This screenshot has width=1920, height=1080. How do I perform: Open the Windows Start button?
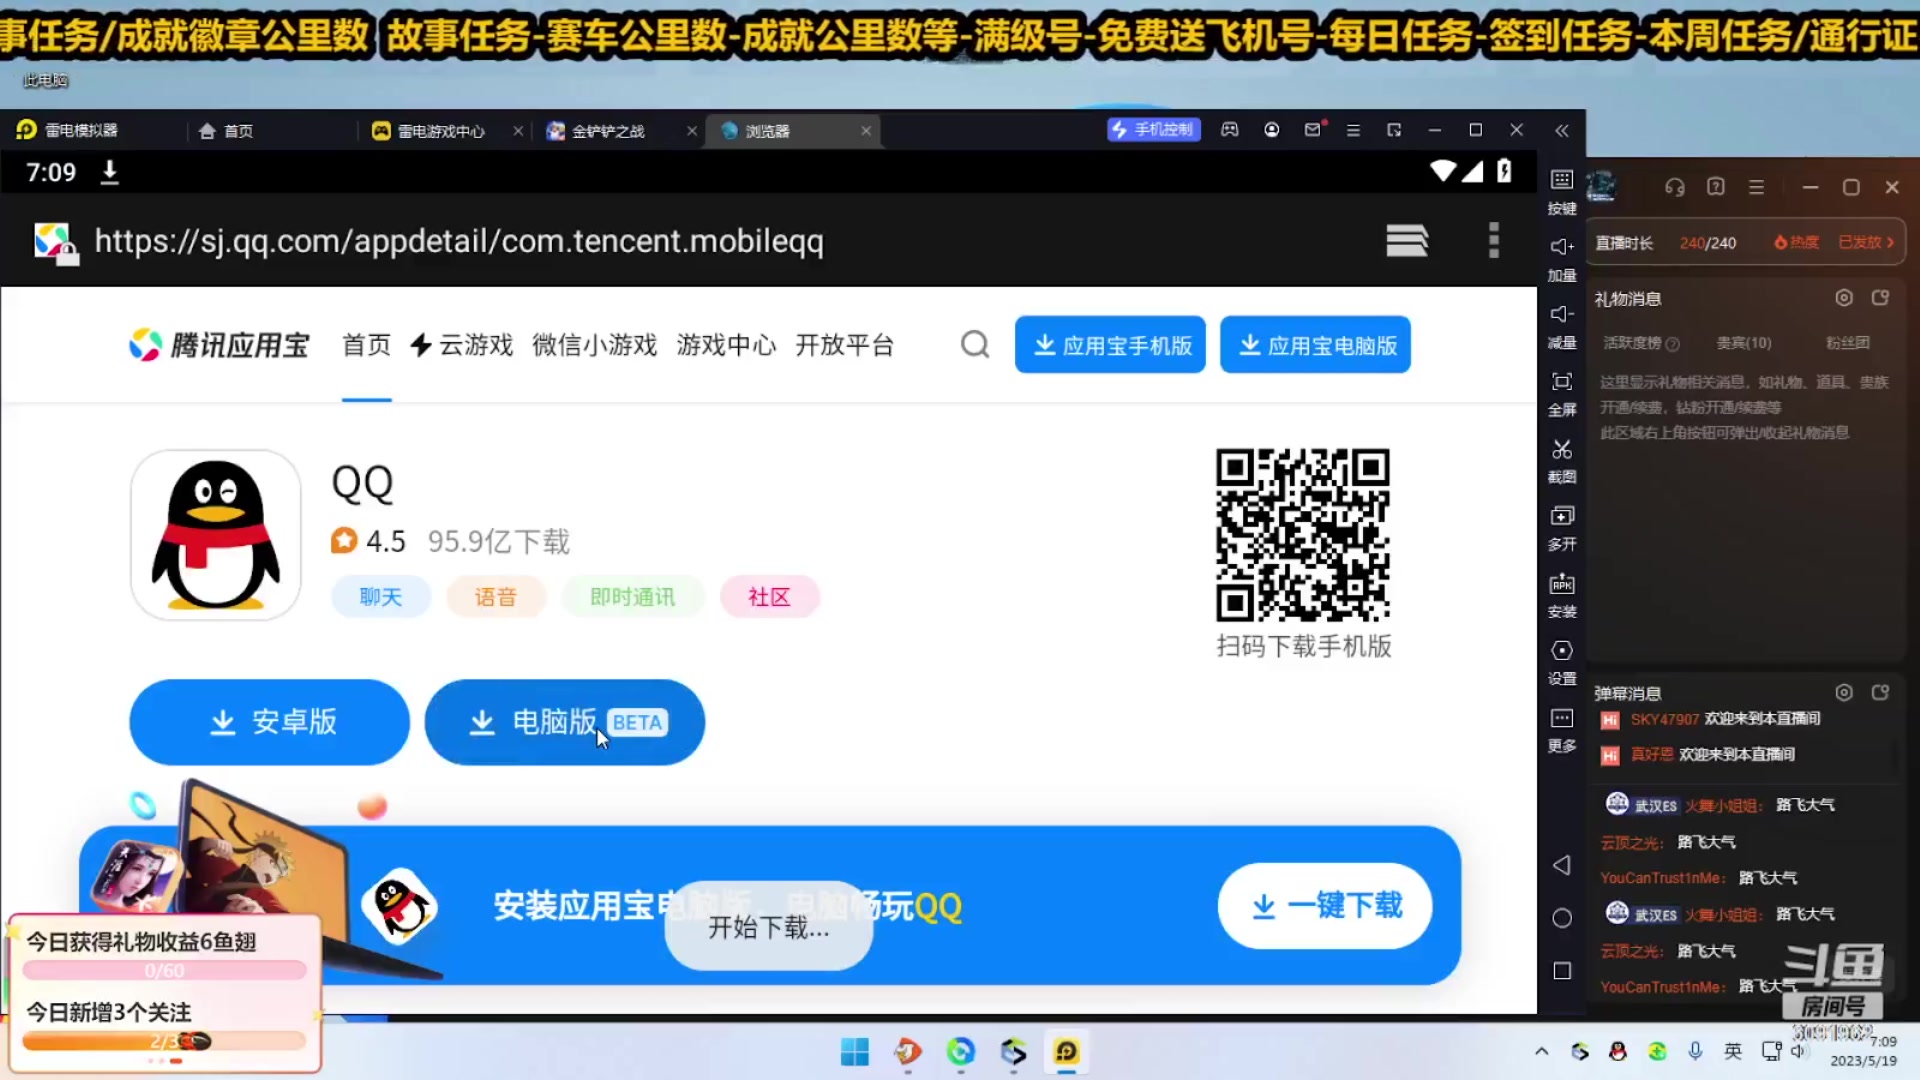[855, 1052]
